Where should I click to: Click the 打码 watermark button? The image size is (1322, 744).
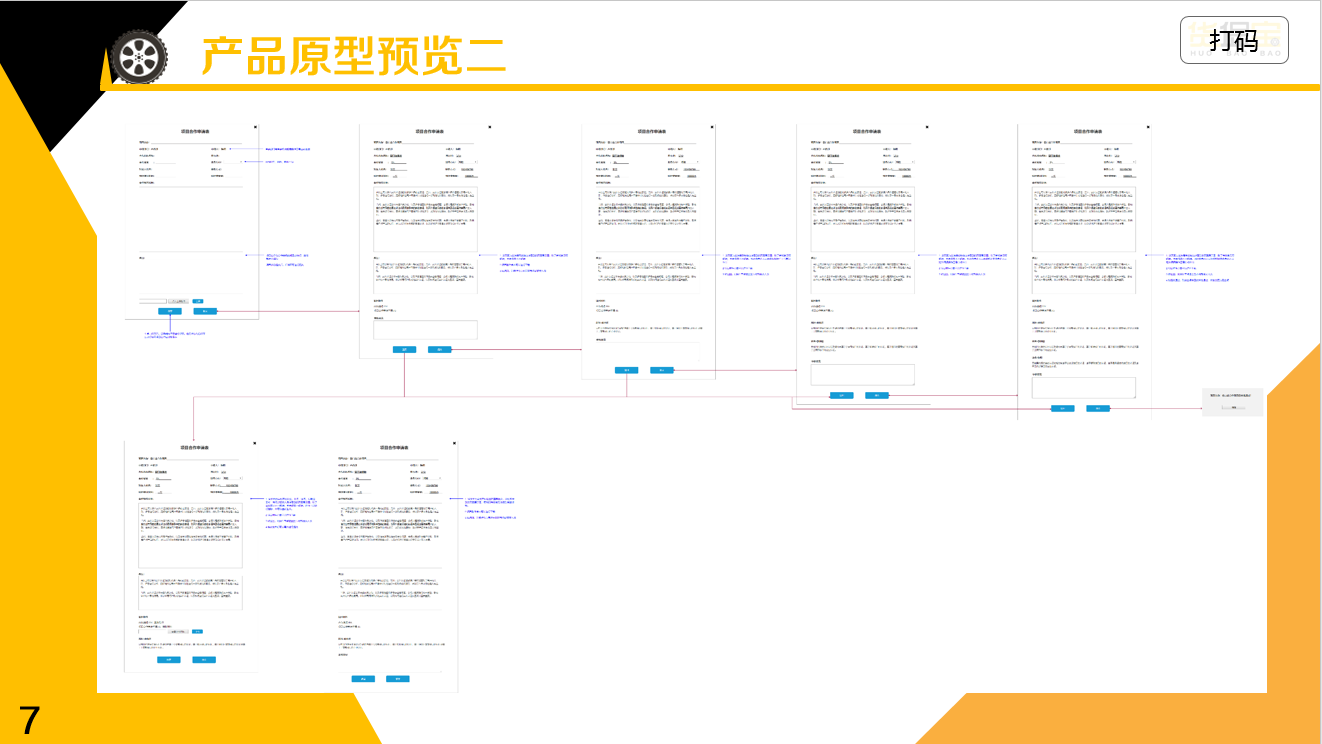tap(1234, 41)
